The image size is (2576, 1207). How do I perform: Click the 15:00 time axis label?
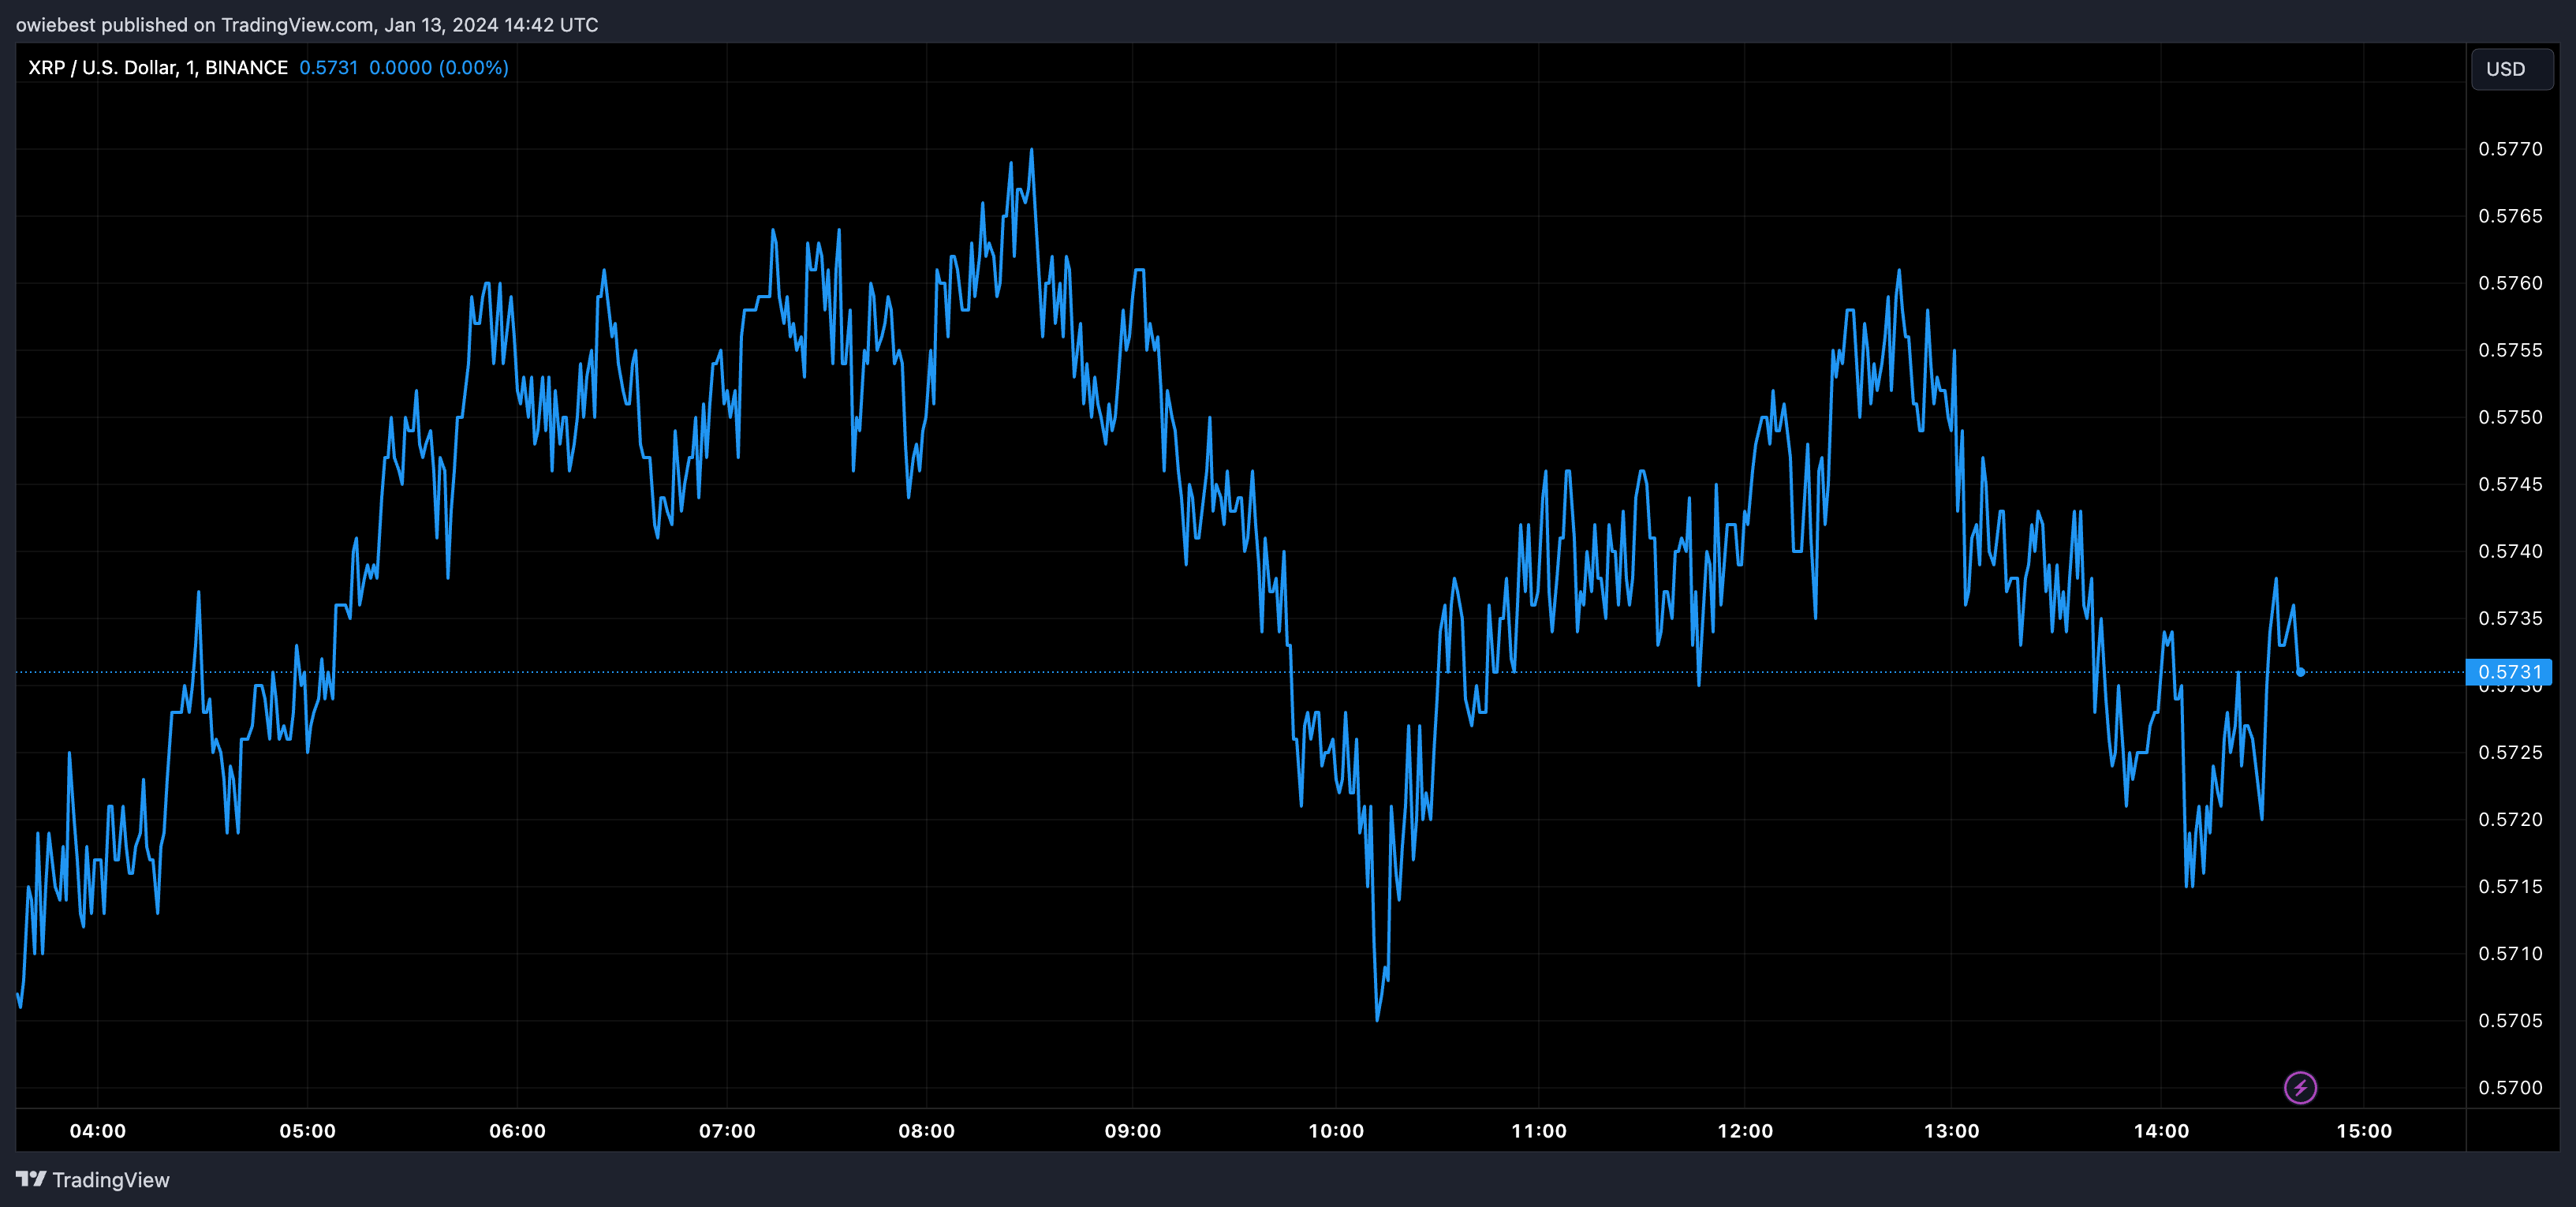click(x=2364, y=1131)
